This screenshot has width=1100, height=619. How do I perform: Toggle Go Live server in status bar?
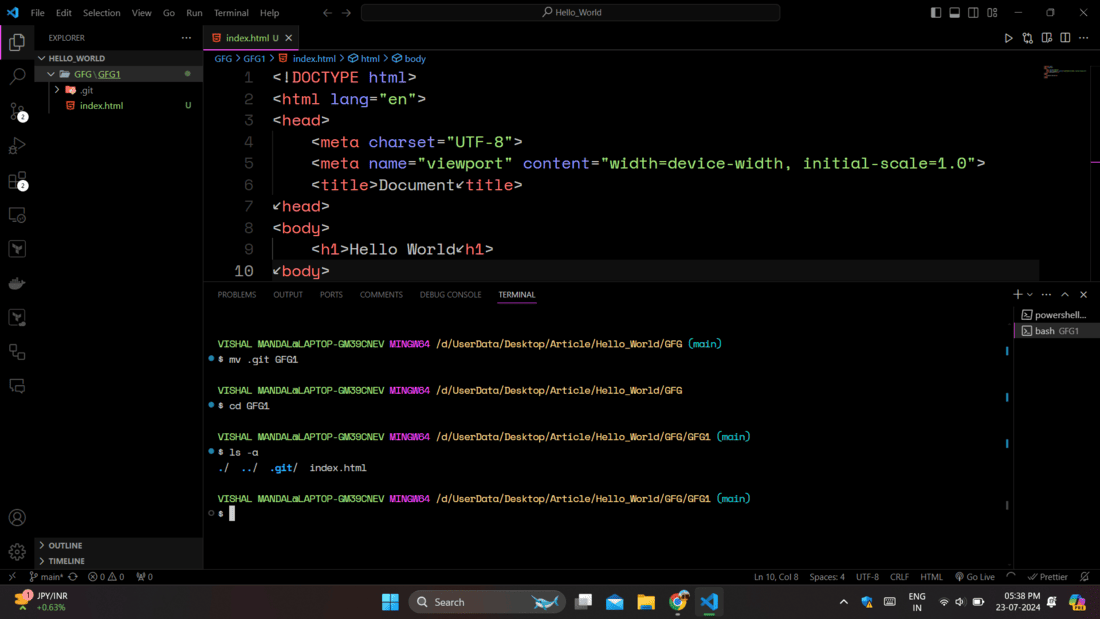[975, 577]
